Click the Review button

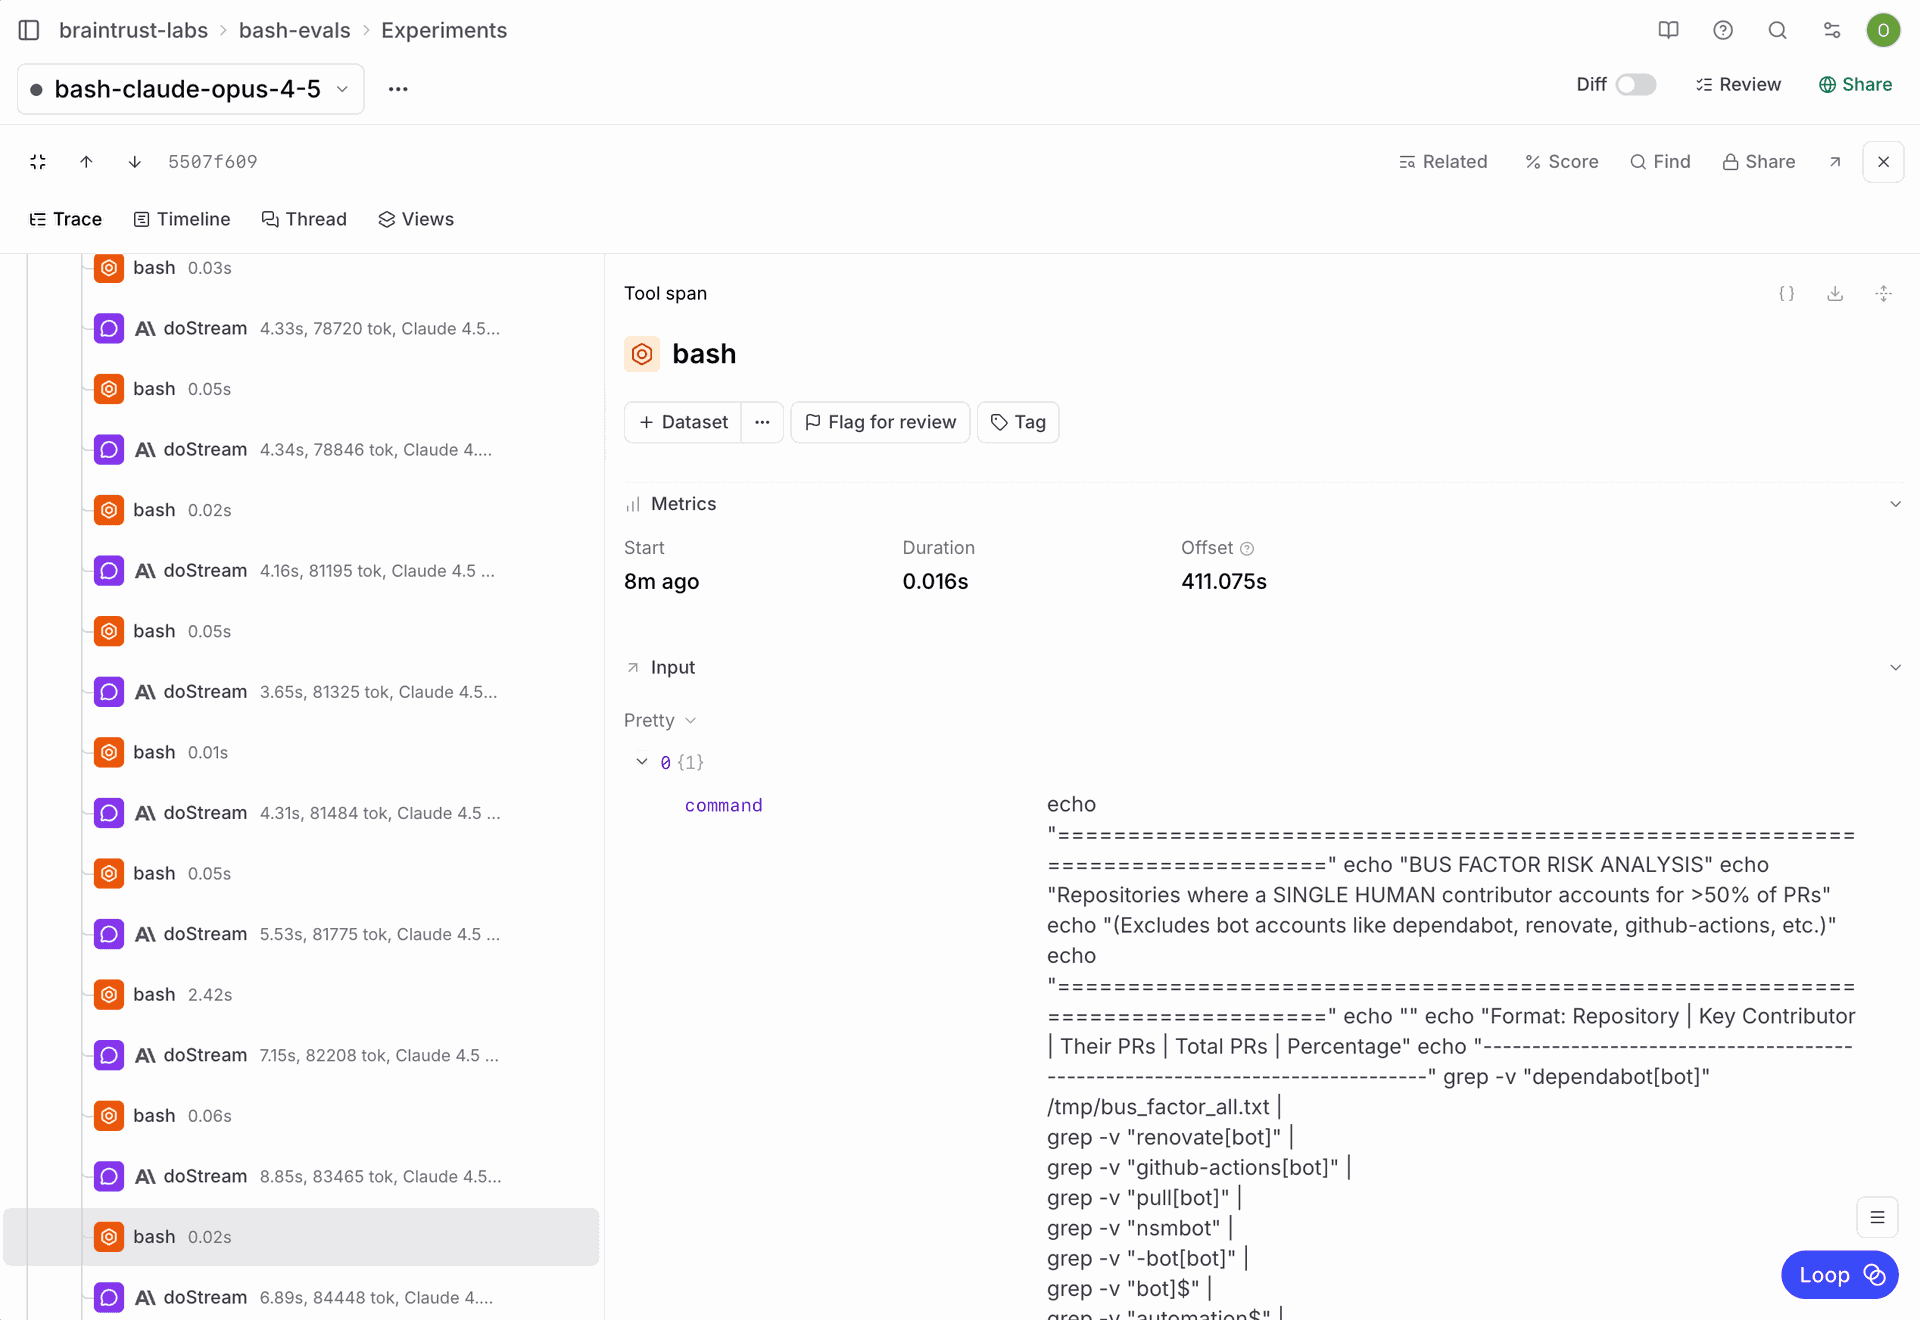point(1738,85)
